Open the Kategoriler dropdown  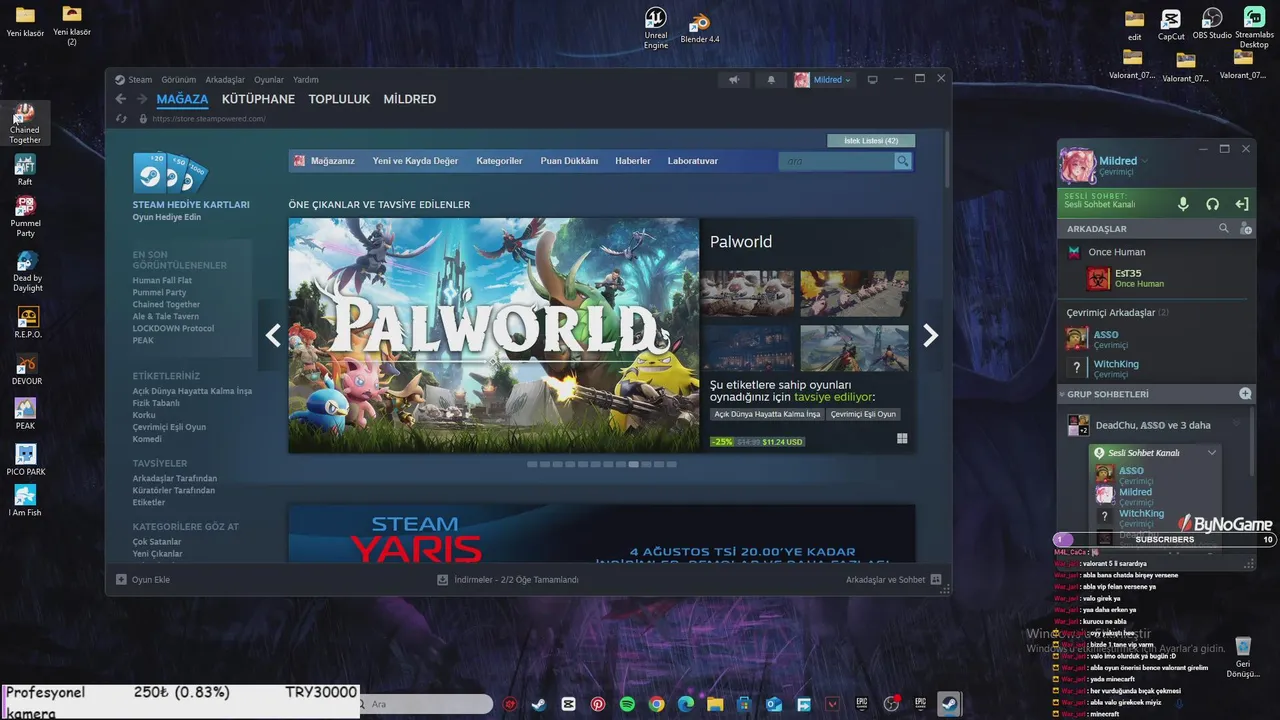point(499,161)
